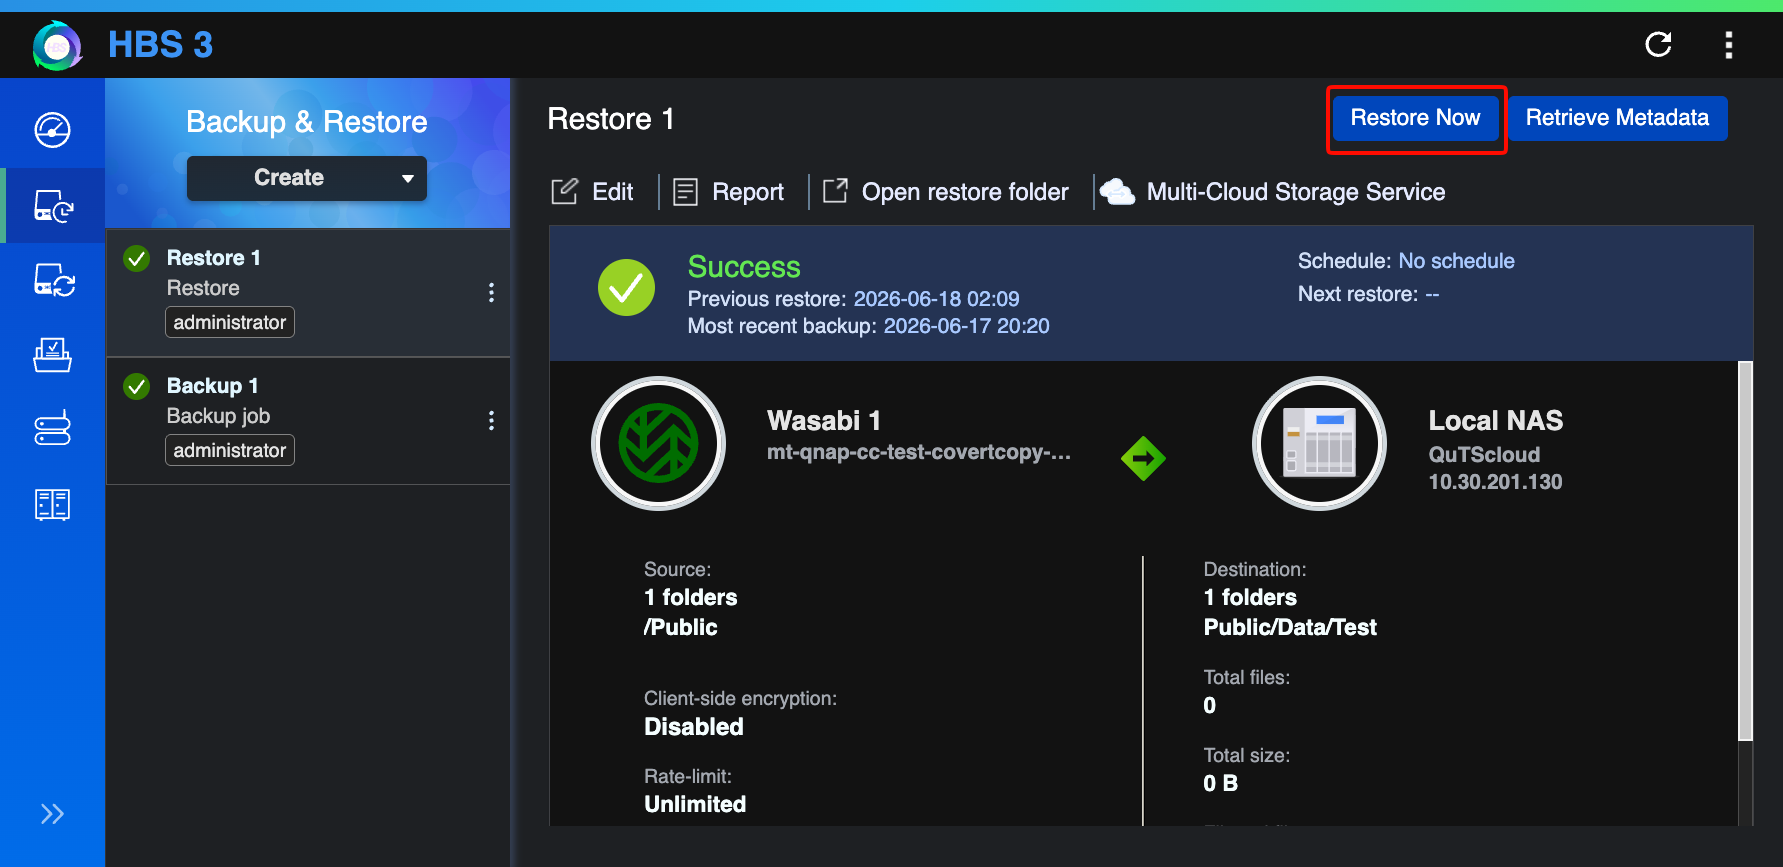This screenshot has width=1783, height=867.
Task: Open the Sync sidebar icon
Action: tap(52, 280)
